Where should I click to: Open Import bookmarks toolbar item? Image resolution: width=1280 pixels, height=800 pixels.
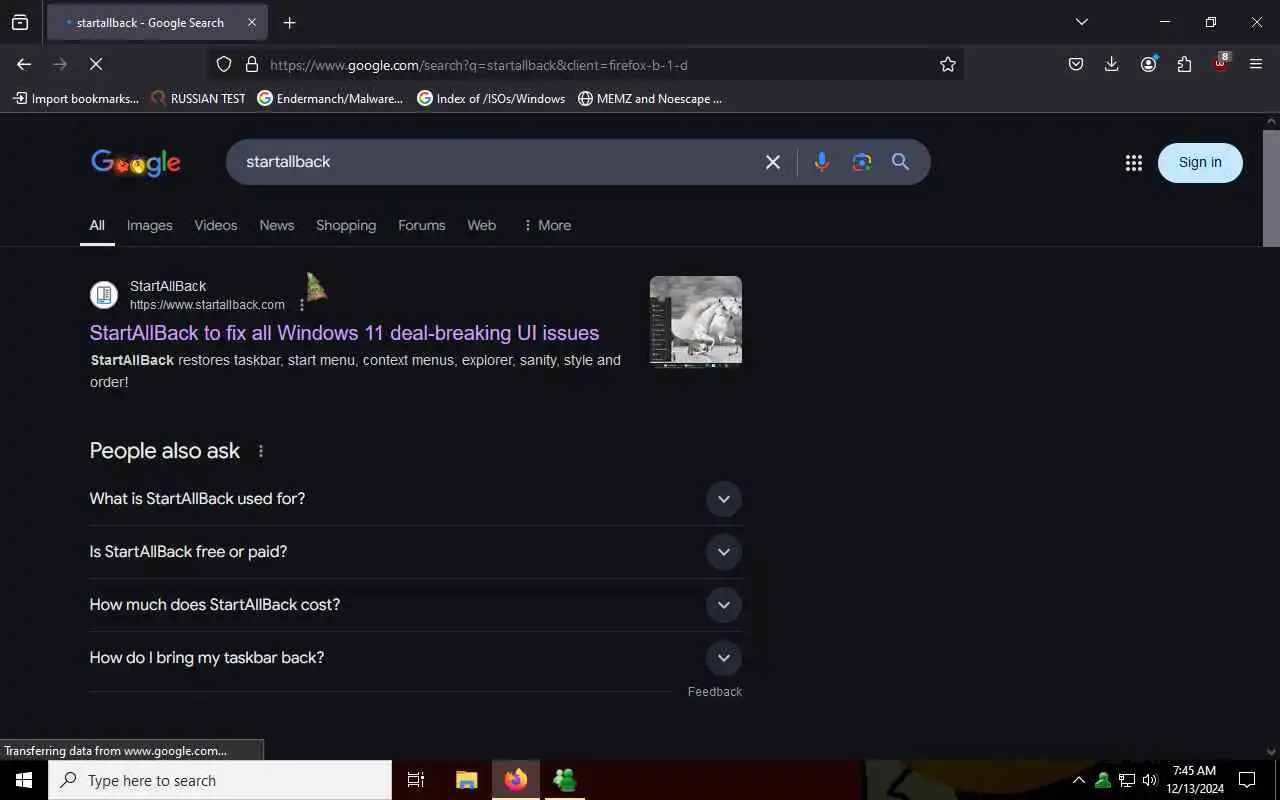(76, 98)
